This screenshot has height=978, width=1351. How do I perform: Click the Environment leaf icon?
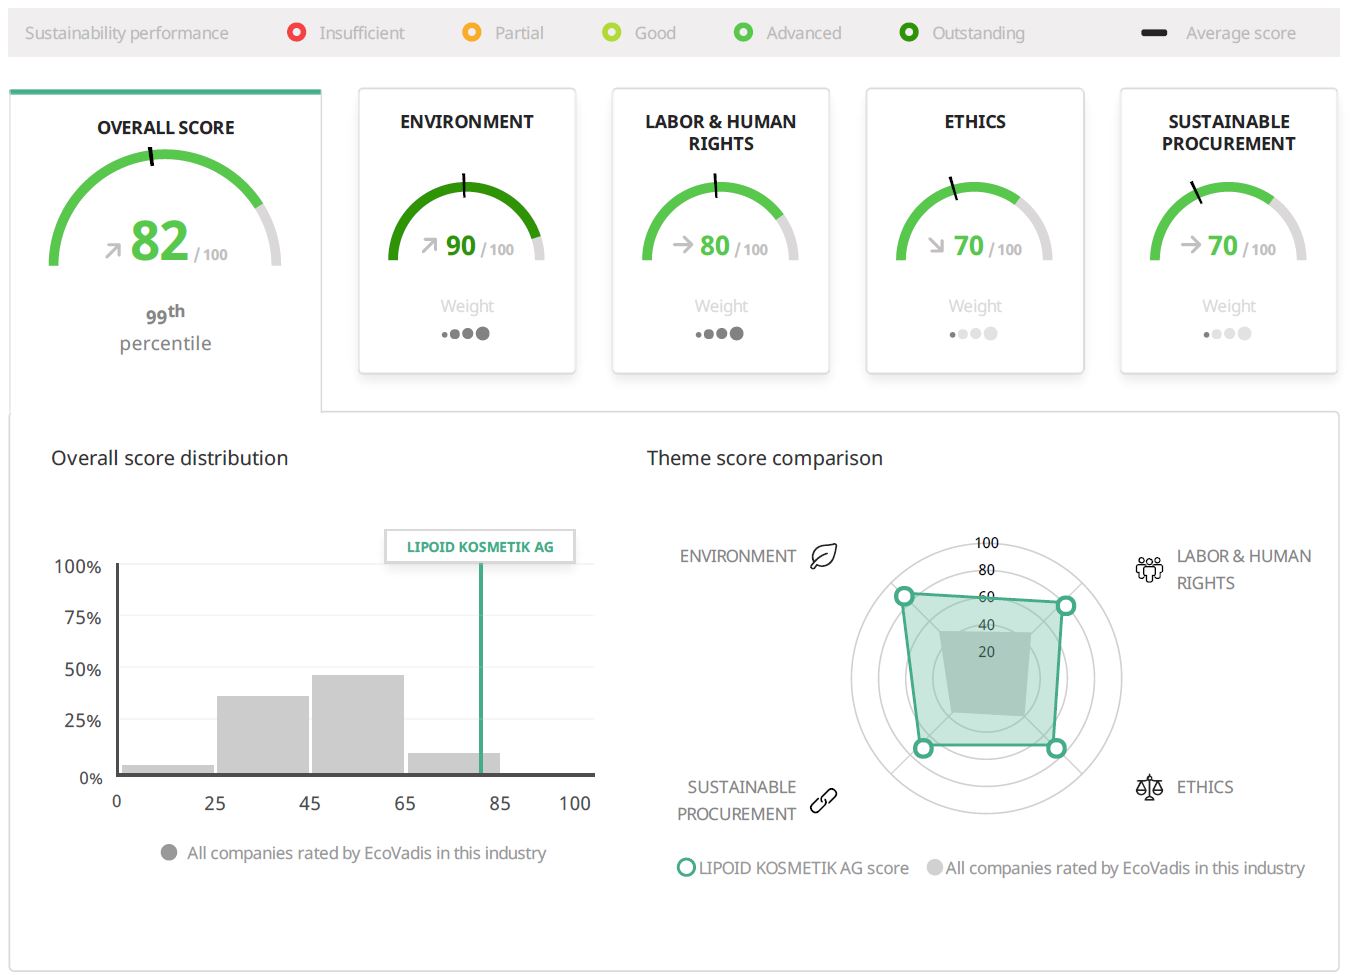pyautogui.click(x=823, y=556)
